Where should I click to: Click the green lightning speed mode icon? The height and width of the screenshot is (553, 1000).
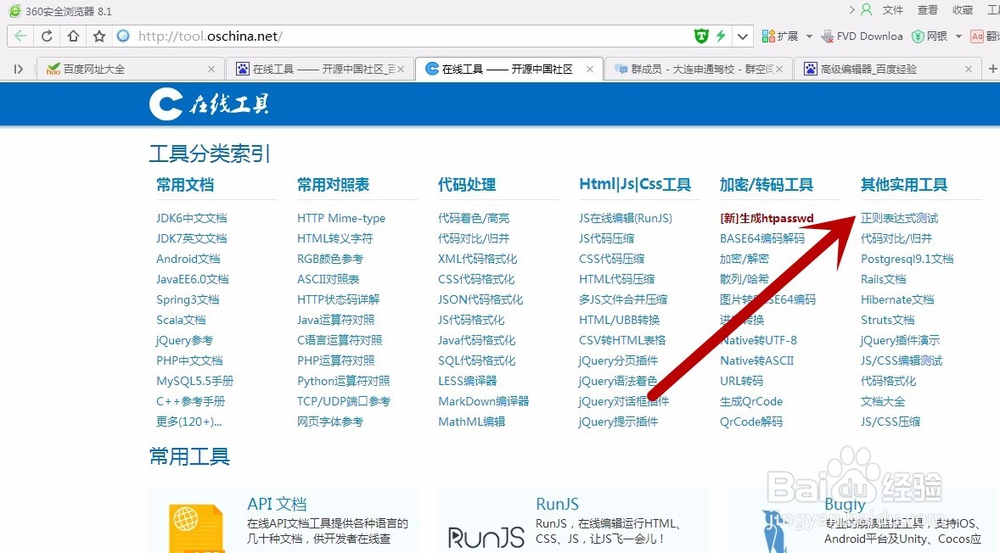pyautogui.click(x=721, y=36)
